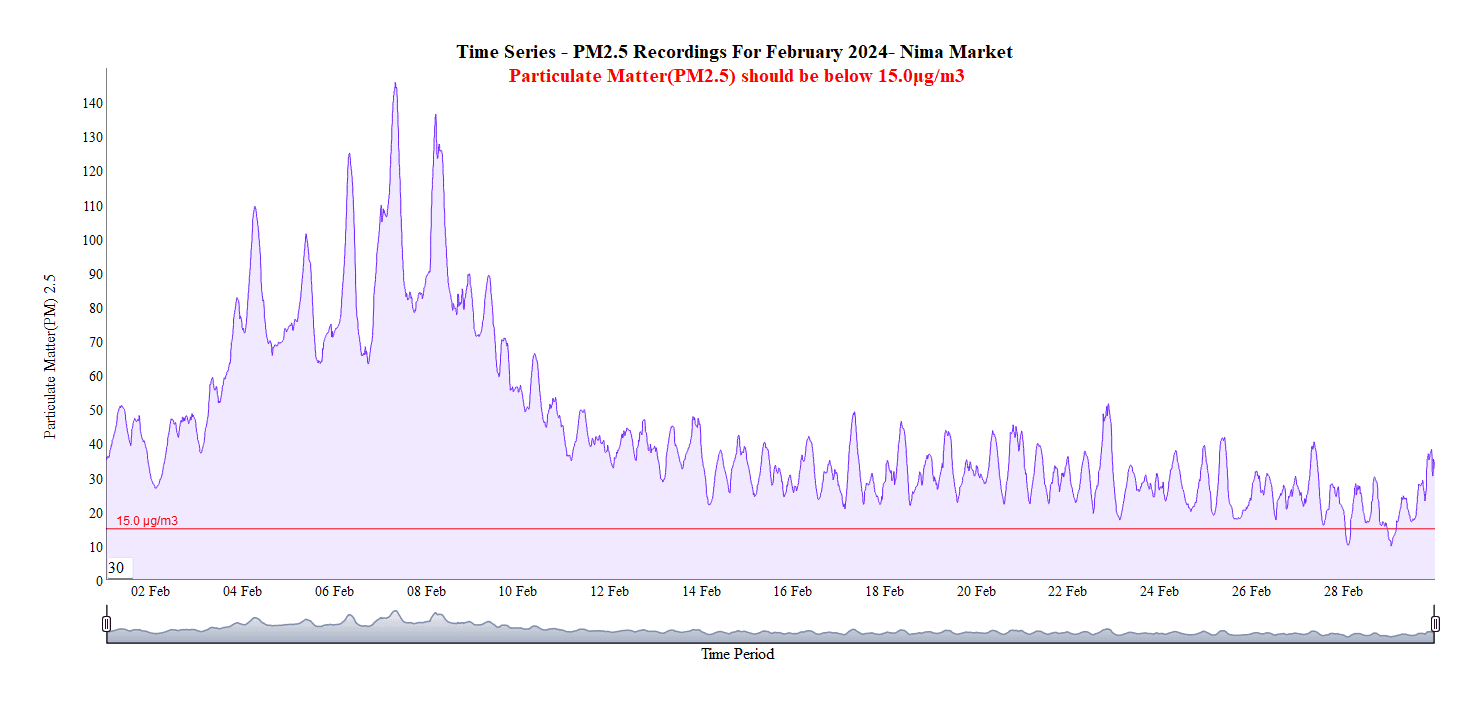Click the "12 Feb" x-axis label
Viewport: 1480px width, 702px height.
click(x=609, y=592)
